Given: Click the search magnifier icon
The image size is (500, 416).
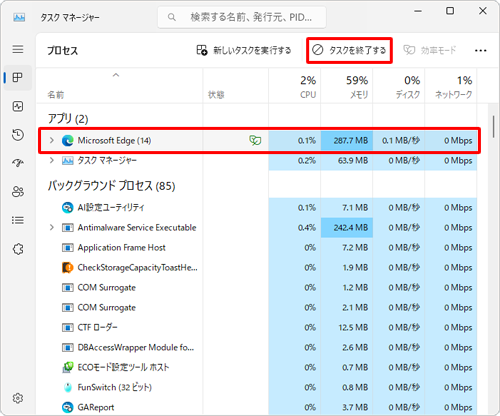Looking at the screenshot, I should (172, 17).
